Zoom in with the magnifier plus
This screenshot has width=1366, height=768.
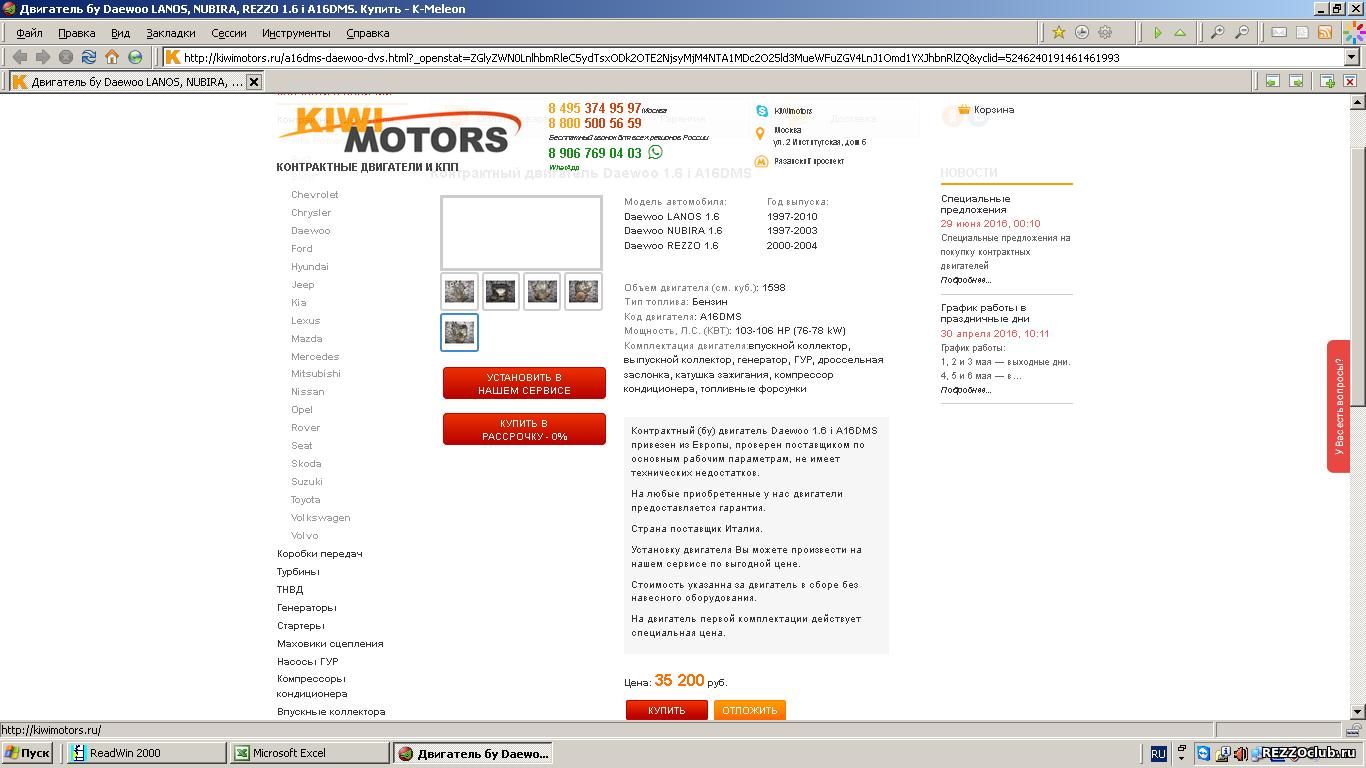click(1217, 33)
